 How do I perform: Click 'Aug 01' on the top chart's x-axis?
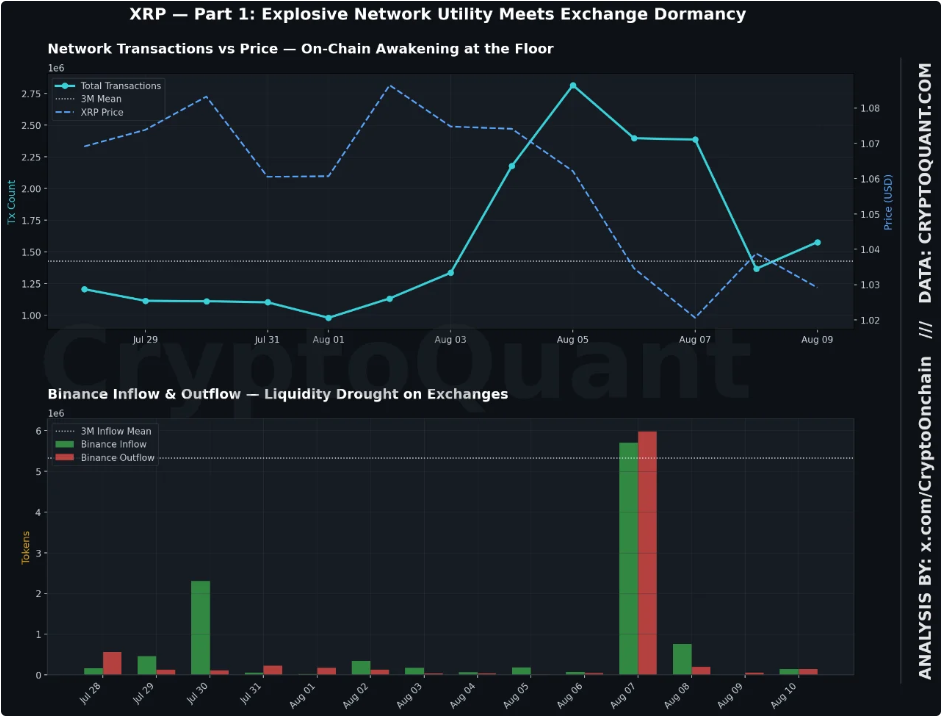click(329, 340)
